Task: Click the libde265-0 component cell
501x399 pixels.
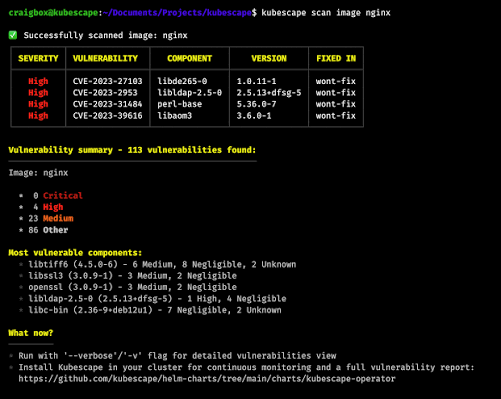Action: pos(182,81)
